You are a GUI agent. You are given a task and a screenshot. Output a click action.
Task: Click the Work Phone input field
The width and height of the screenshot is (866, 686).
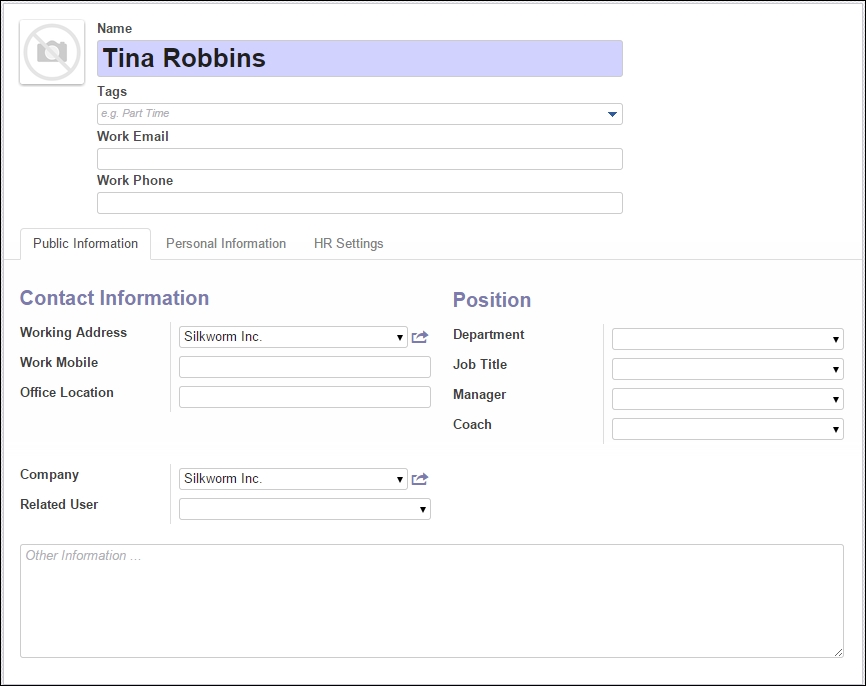tap(360, 203)
